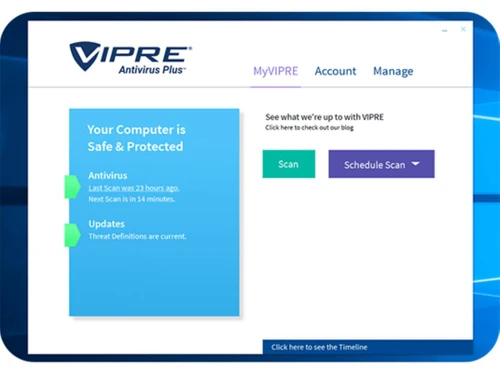Click the green Antivirus status indicator

pyautogui.click(x=72, y=187)
